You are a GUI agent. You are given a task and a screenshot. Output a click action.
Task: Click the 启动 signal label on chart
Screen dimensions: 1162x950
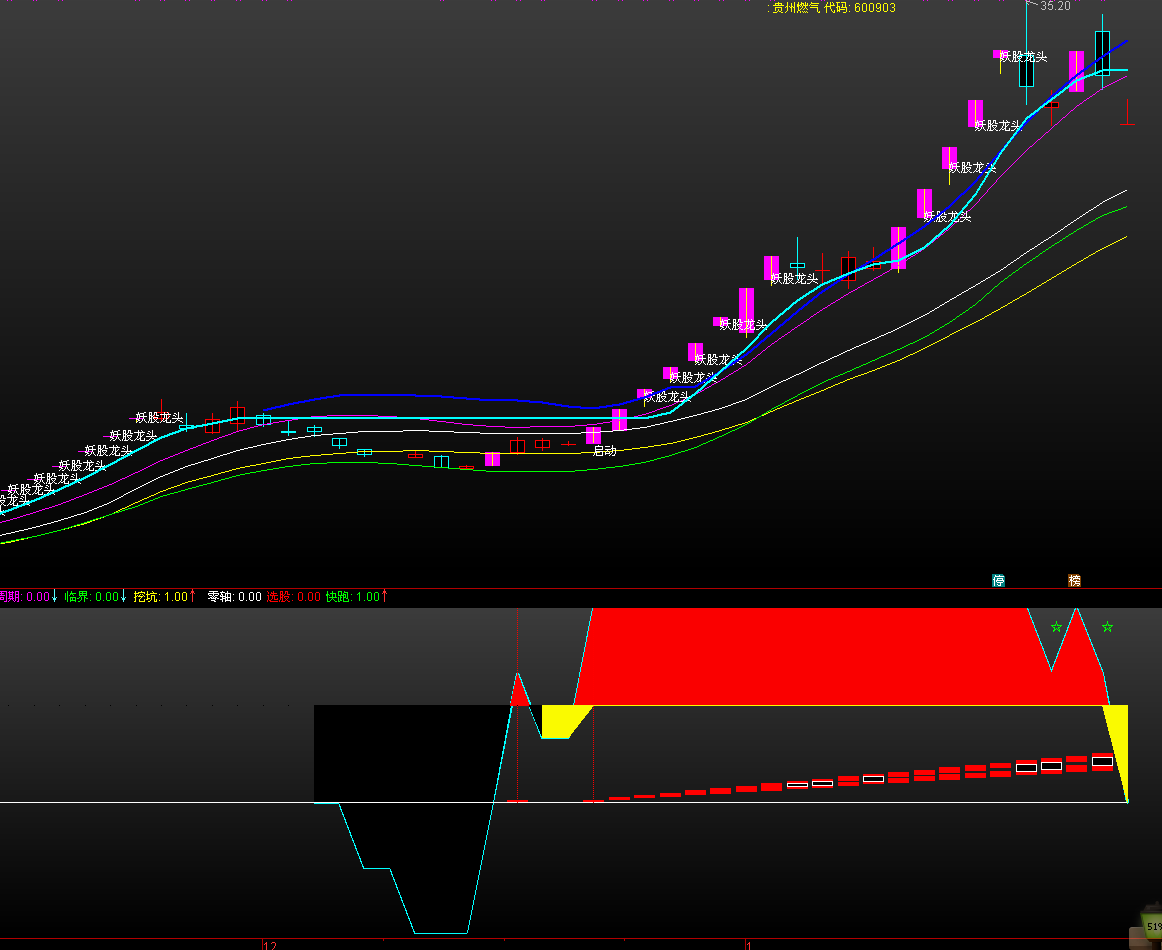[604, 451]
